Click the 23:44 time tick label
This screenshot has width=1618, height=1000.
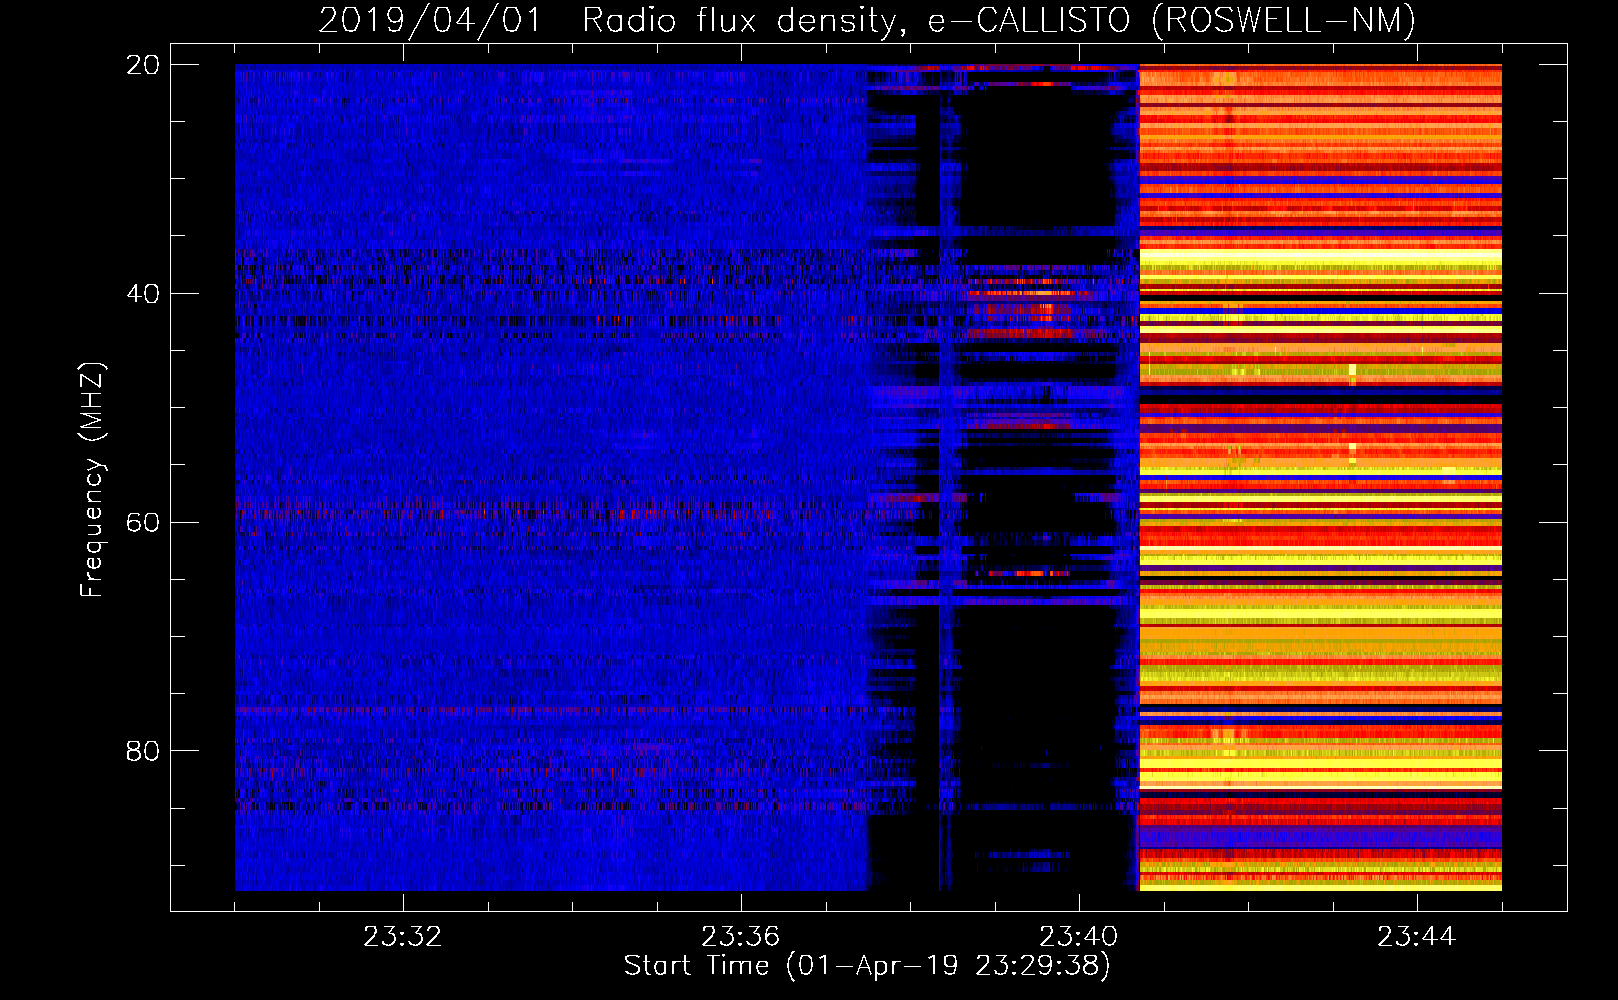pos(1416,937)
